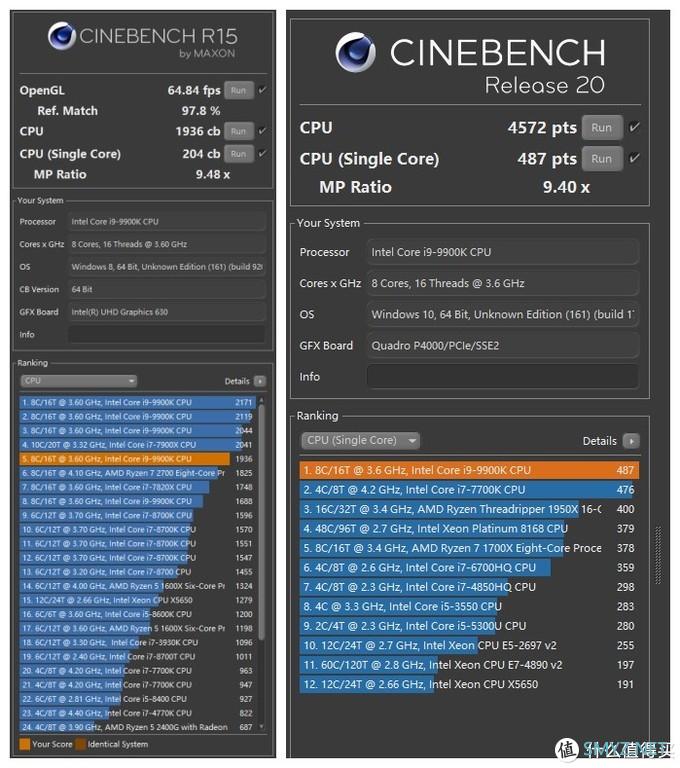Select R20 rank 12 Xeon X5650 row
The height and width of the screenshot is (768, 680).
click(x=469, y=685)
